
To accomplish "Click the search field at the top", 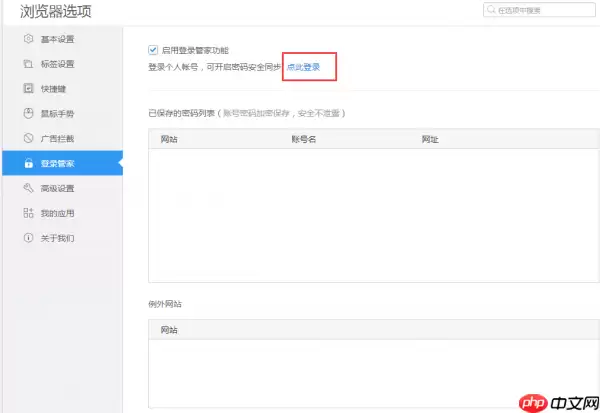I will [539, 10].
